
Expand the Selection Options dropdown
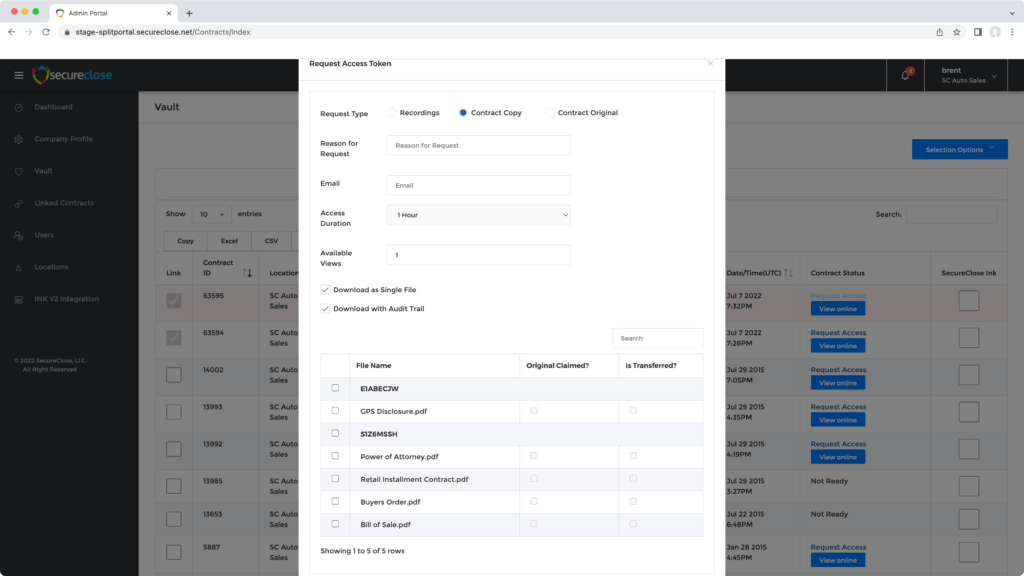959,150
